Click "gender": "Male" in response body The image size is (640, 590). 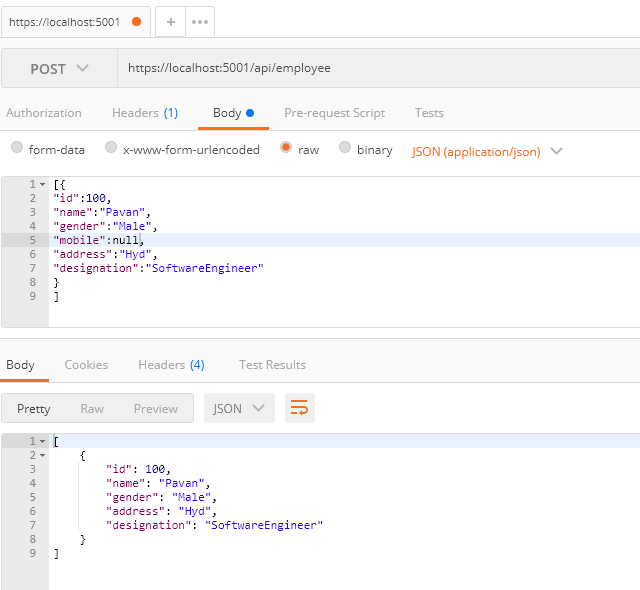(161, 497)
